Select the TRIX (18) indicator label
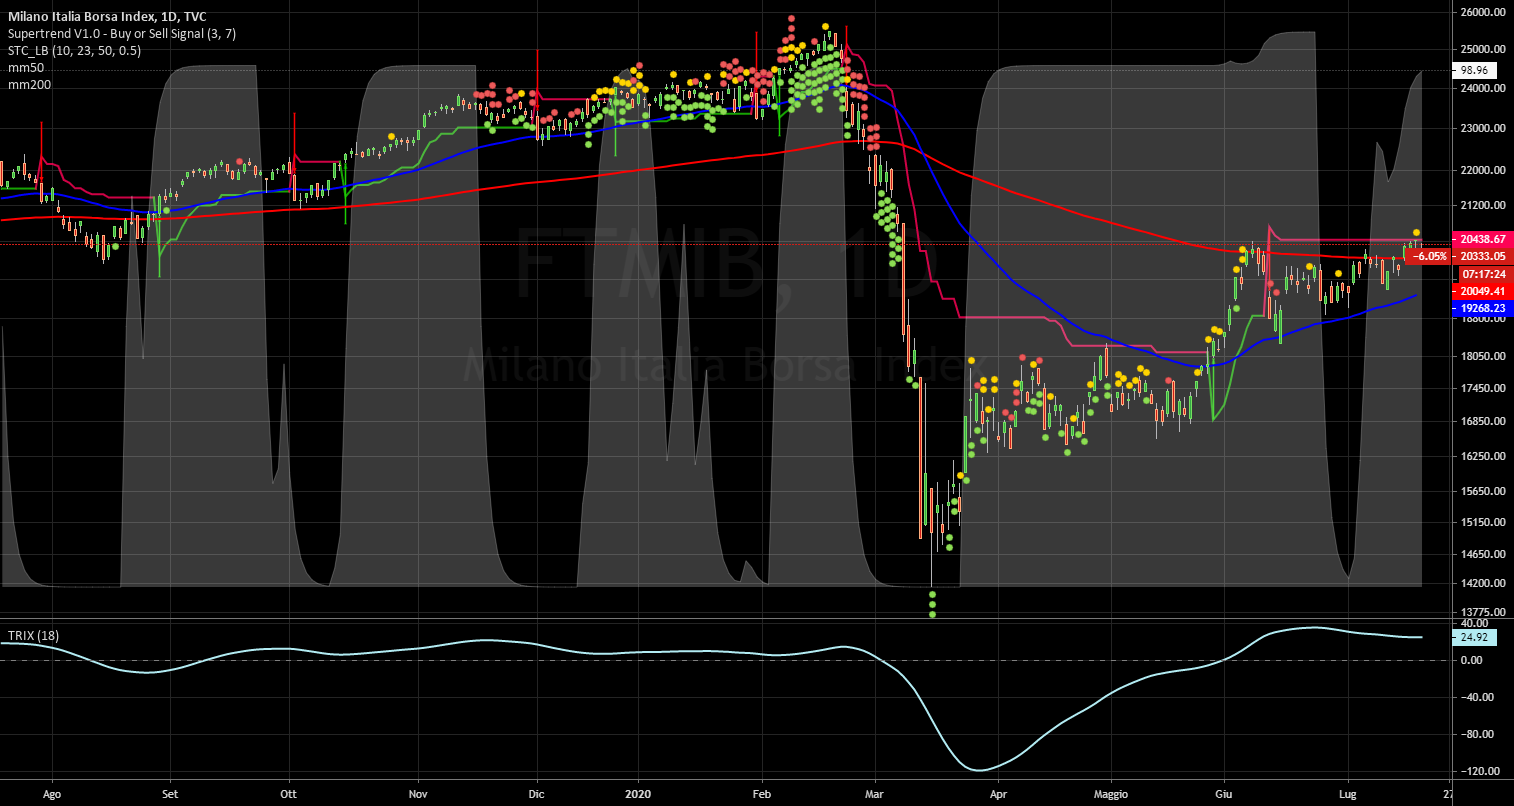The image size is (1514, 806). pyautogui.click(x=33, y=635)
